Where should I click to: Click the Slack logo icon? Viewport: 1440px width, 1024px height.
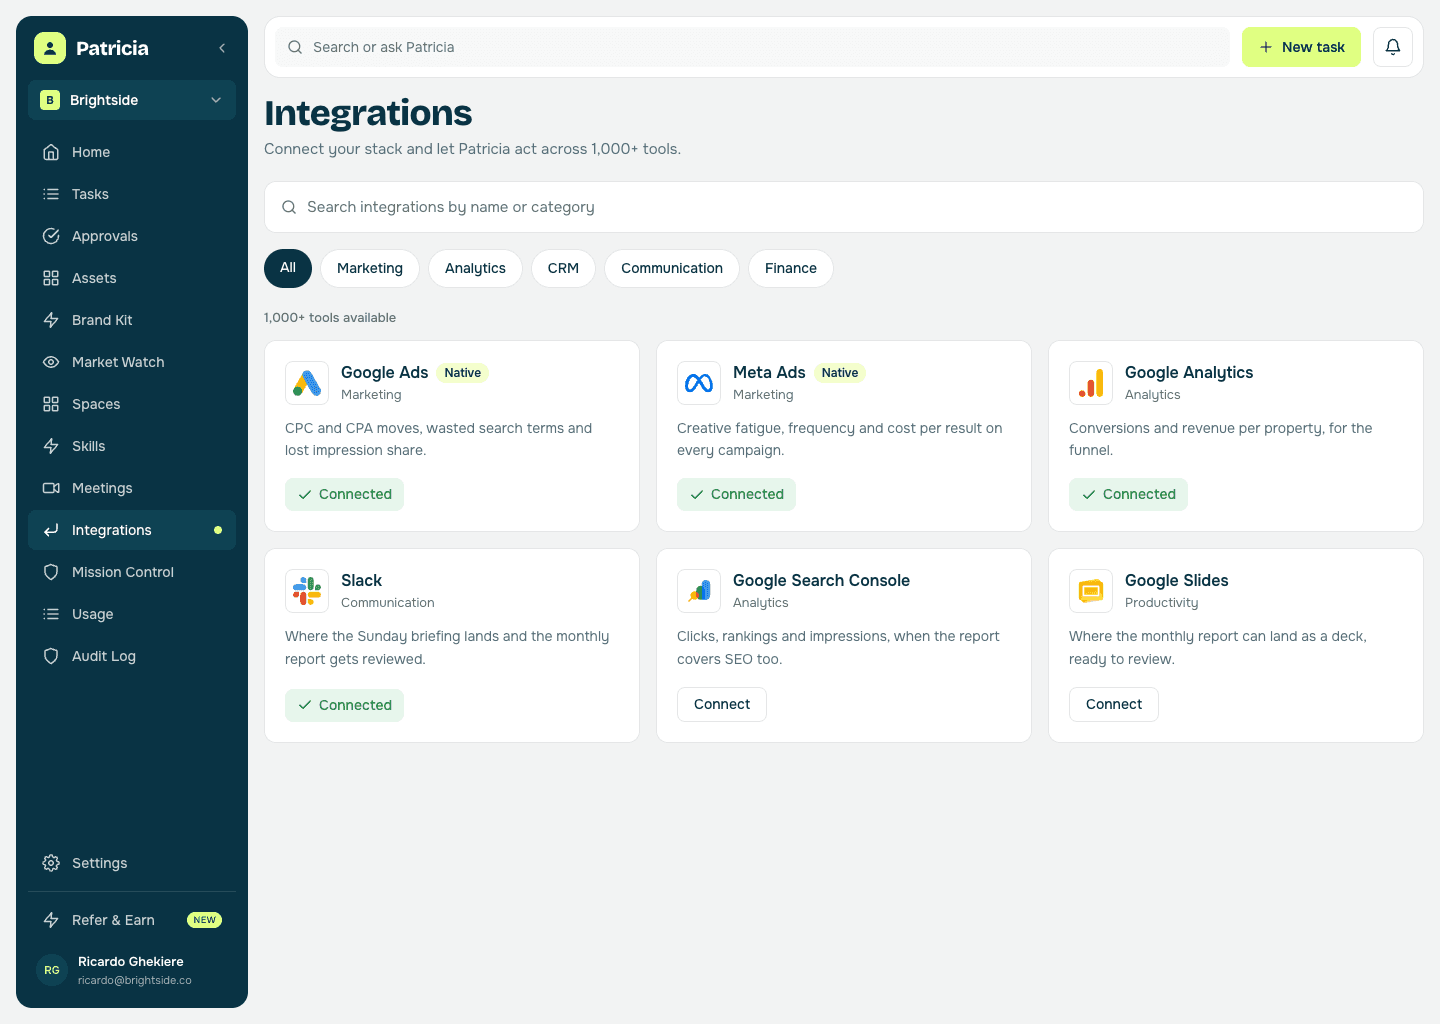coord(307,591)
